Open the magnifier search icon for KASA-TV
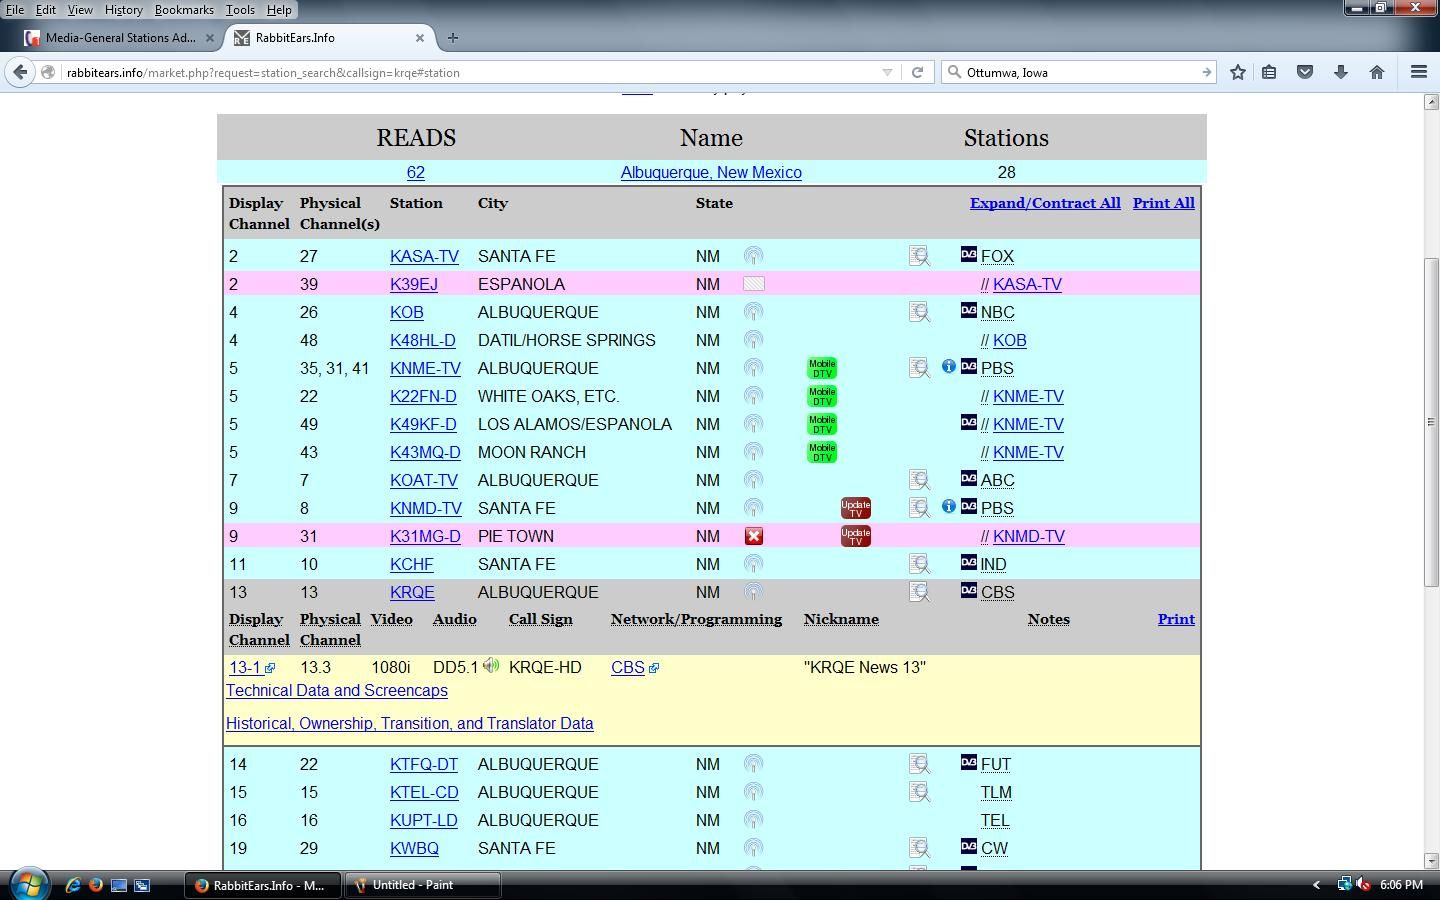This screenshot has width=1440, height=900. (919, 256)
